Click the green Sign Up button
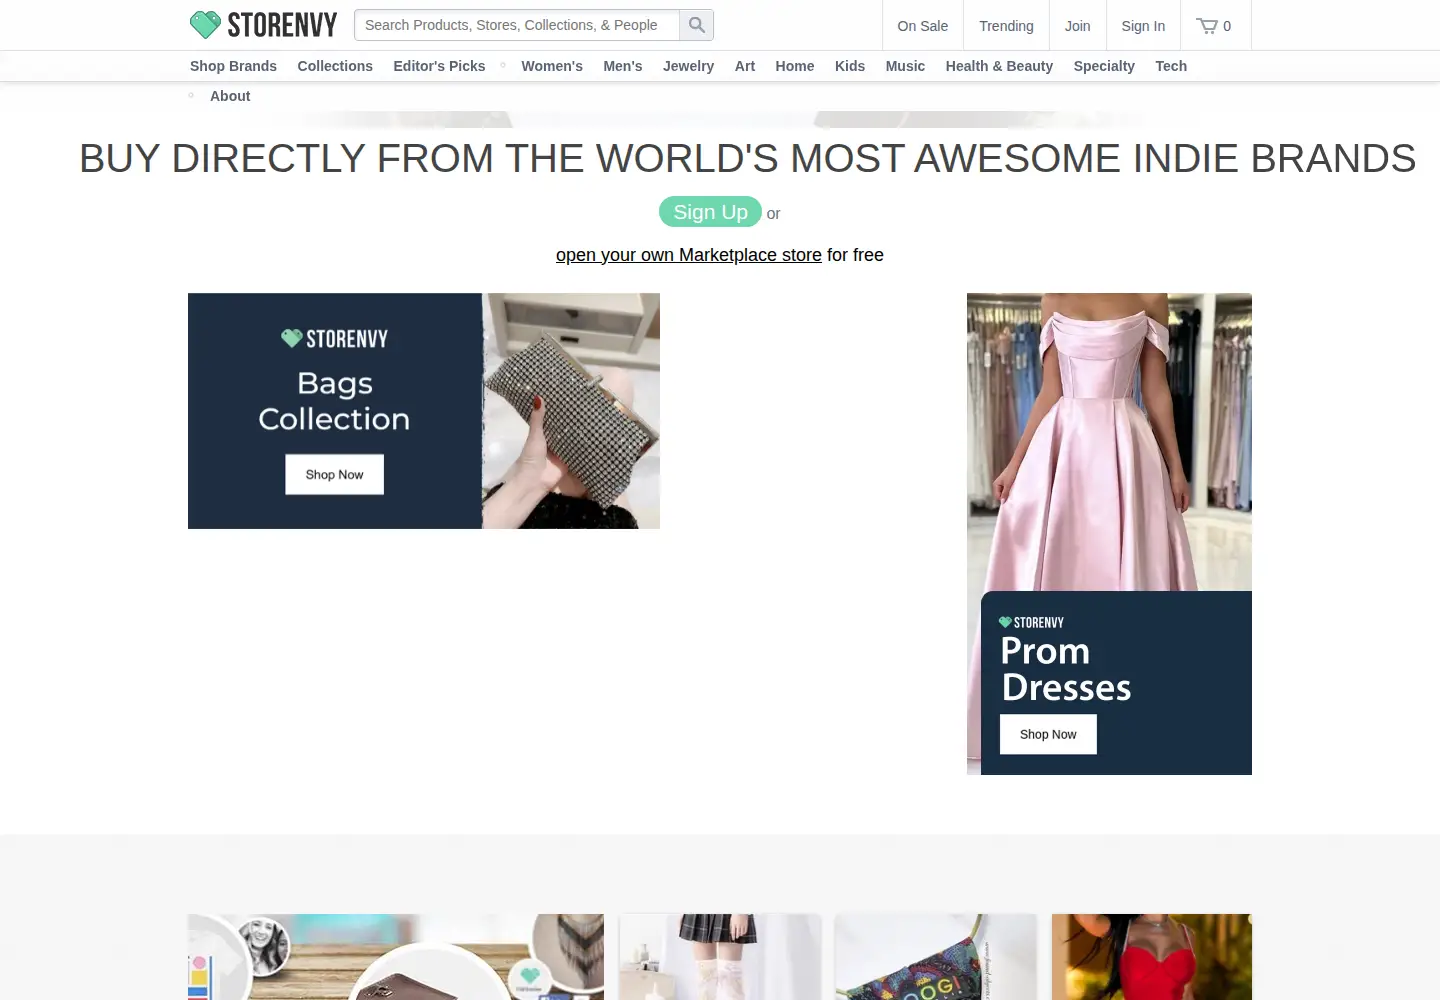 click(710, 212)
